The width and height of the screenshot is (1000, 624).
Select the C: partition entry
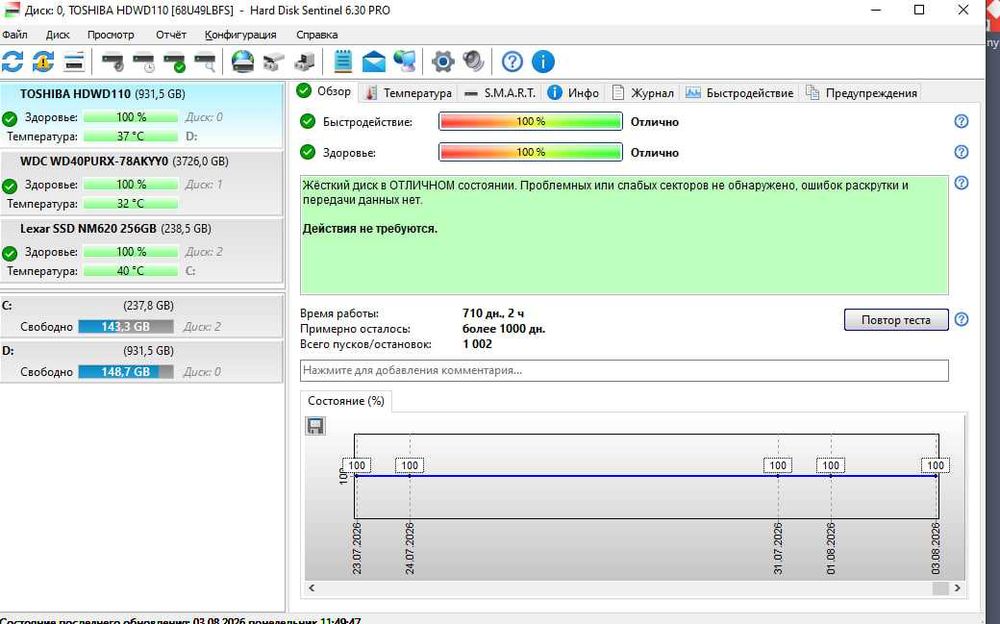point(141,316)
